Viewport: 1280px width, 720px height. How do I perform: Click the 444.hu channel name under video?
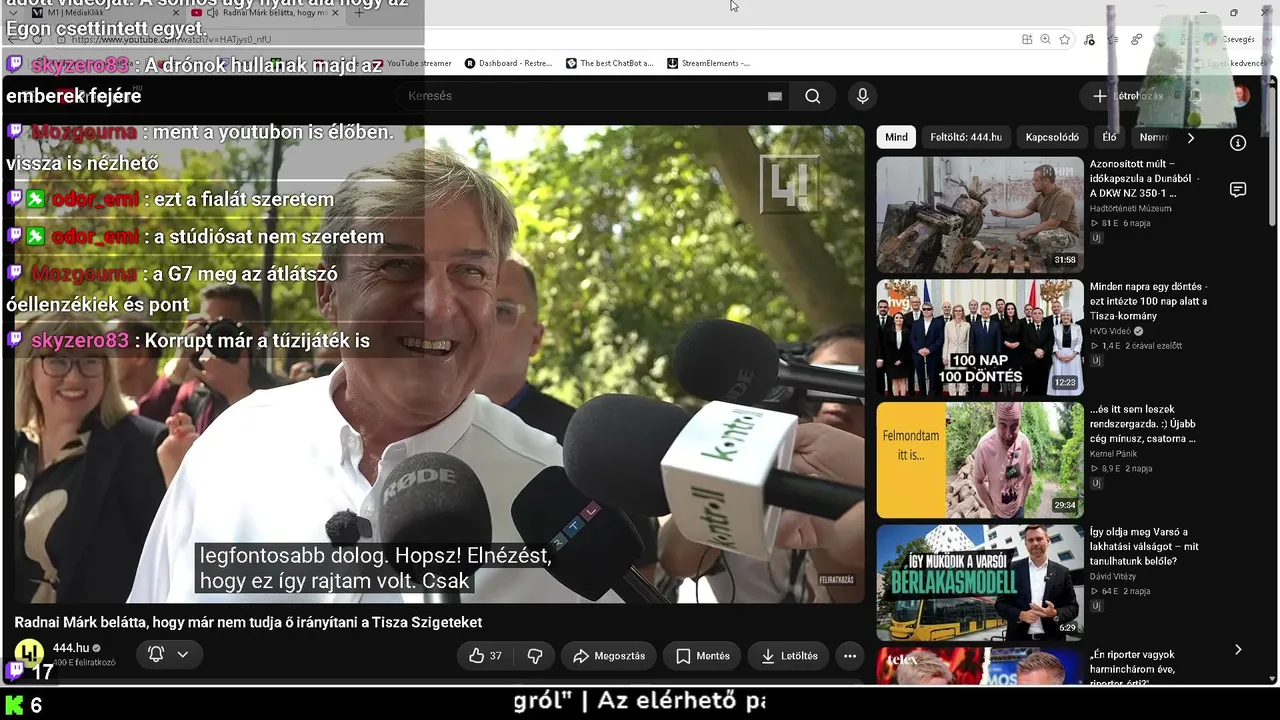click(70, 648)
